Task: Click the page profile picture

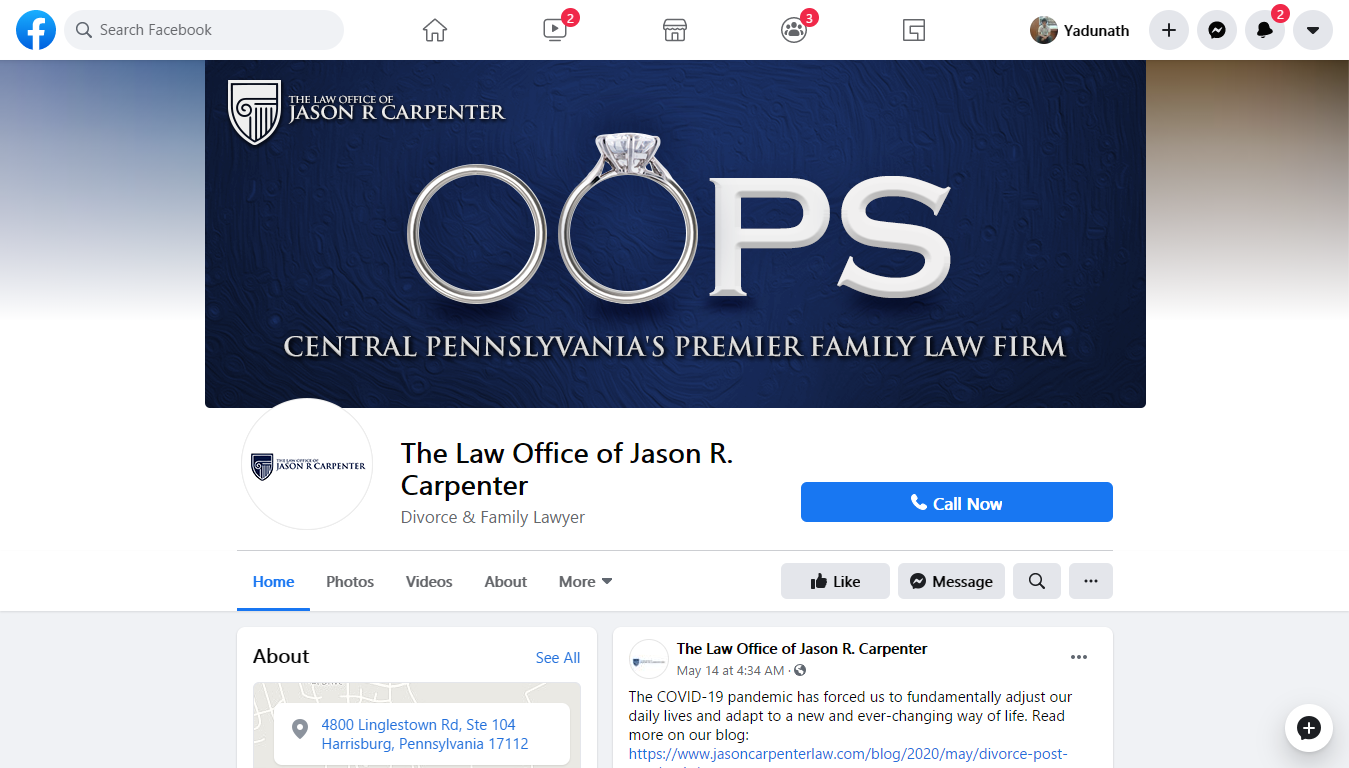Action: (x=307, y=464)
